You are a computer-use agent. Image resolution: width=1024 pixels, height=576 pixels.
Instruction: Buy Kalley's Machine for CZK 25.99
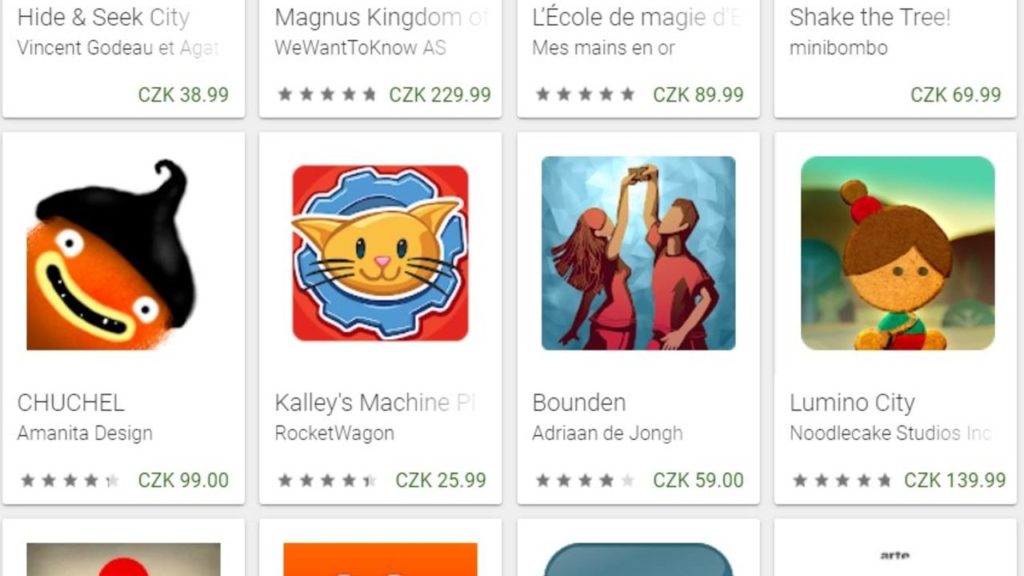pos(441,480)
